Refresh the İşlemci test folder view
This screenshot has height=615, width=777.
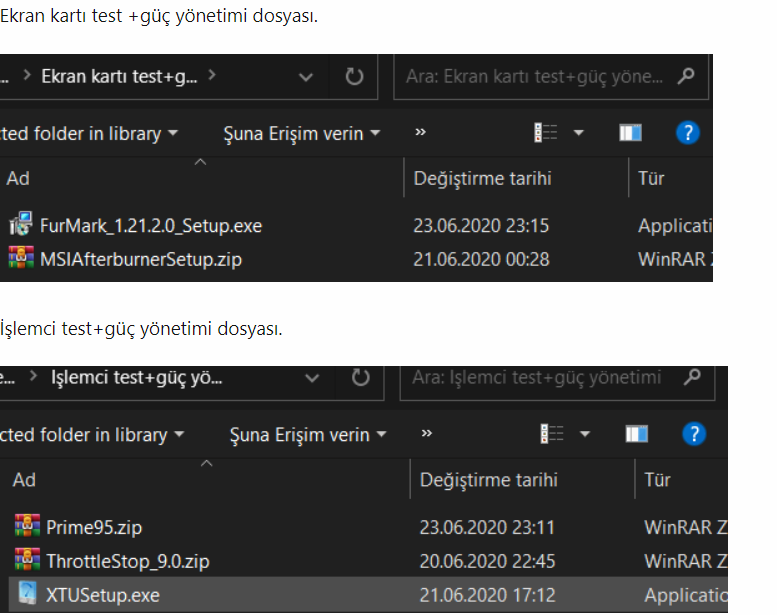click(361, 378)
